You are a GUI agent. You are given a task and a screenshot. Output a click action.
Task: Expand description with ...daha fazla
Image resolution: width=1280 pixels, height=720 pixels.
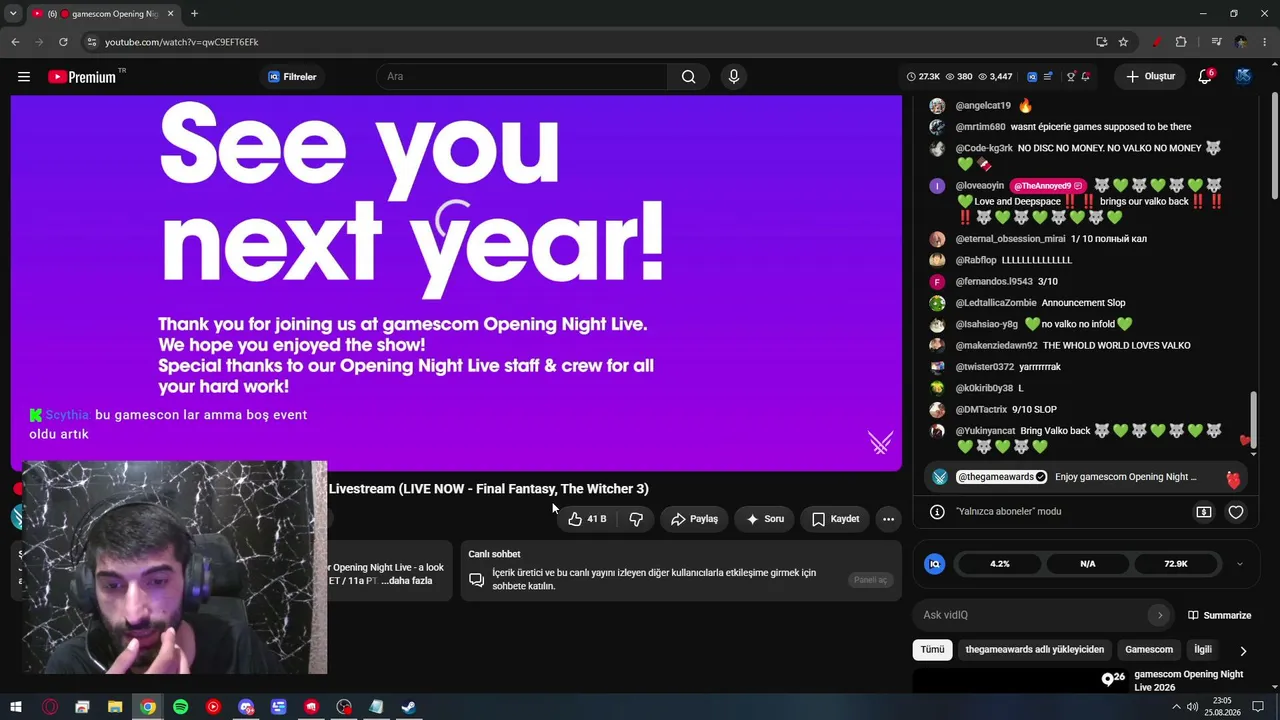(406, 581)
